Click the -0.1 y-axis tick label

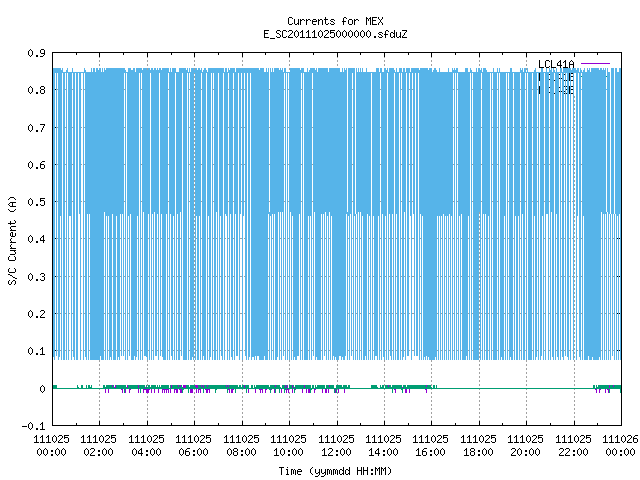coord(33,426)
